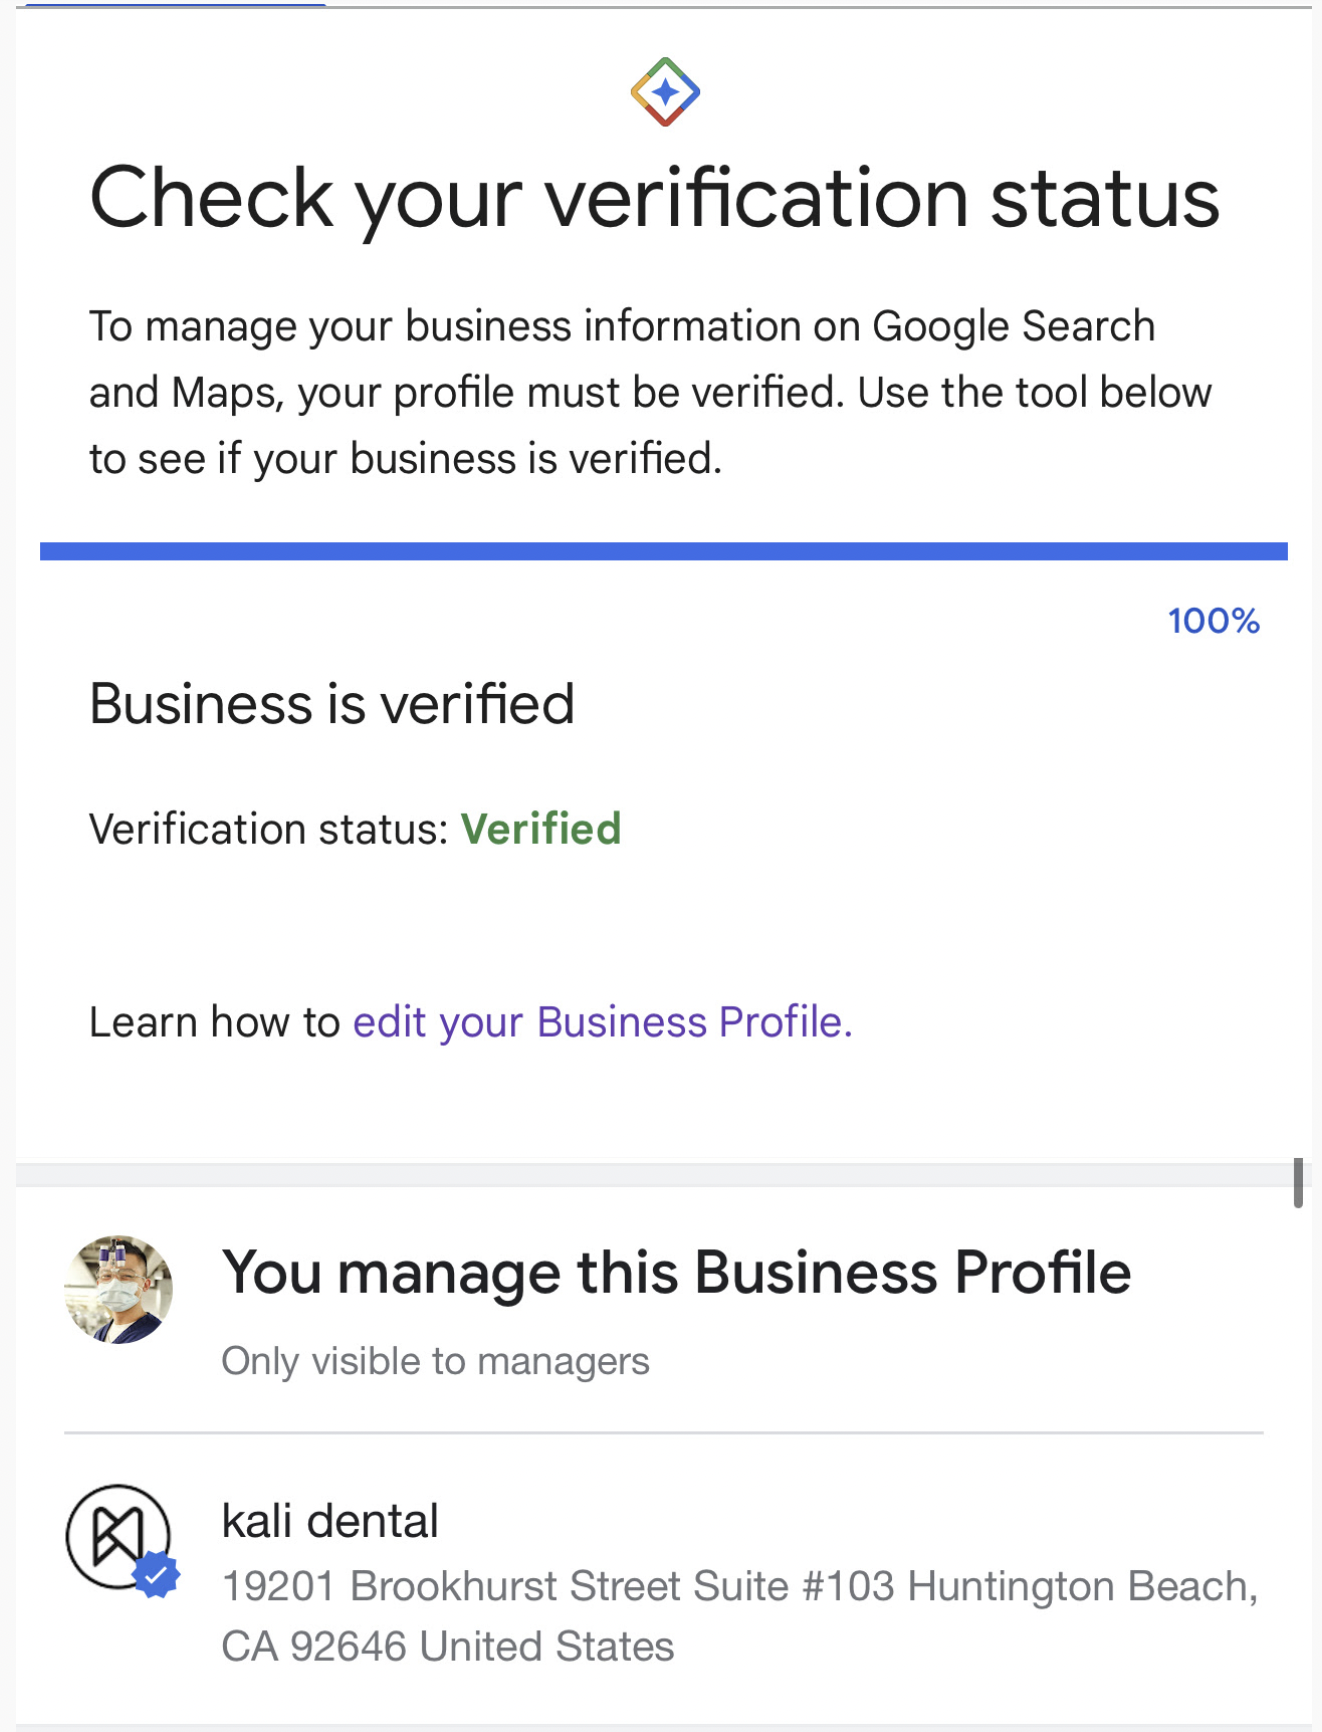Click the blue page-loading bar at top
Image resolution: width=1322 pixels, height=1732 pixels.
[175, 5]
